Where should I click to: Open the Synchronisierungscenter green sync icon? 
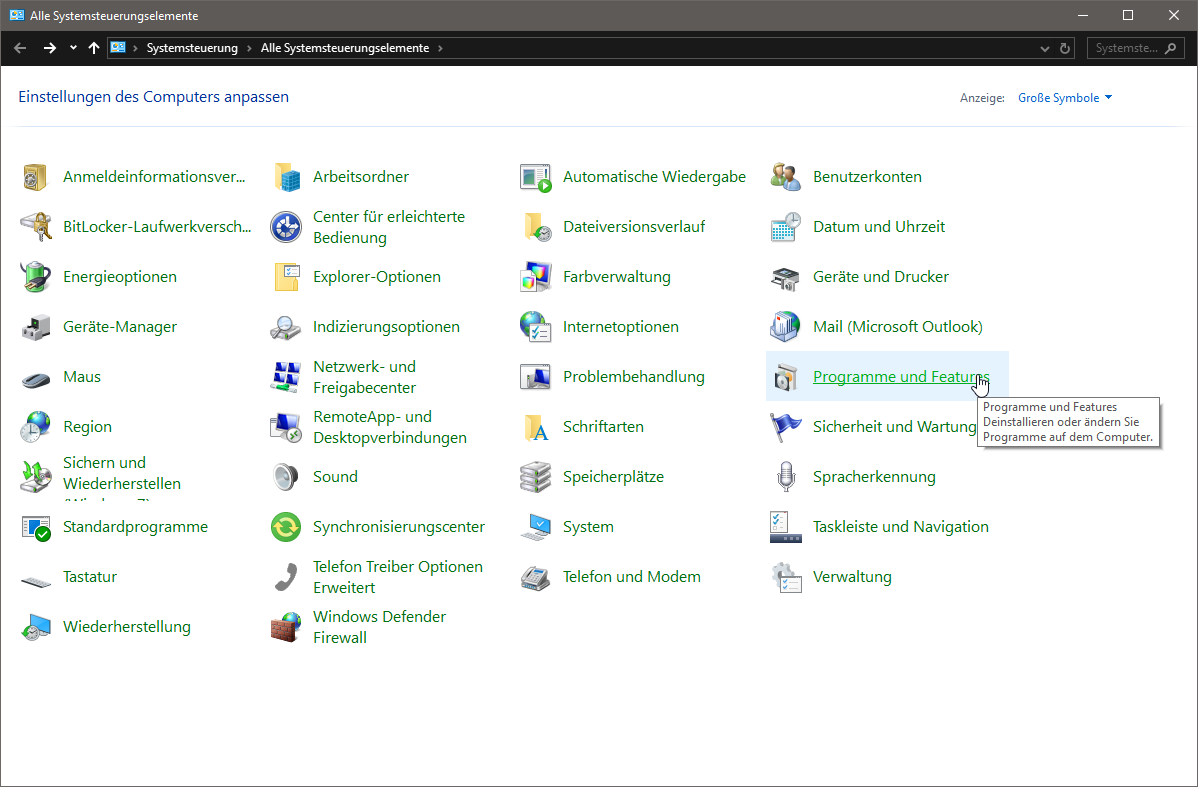[x=286, y=527]
